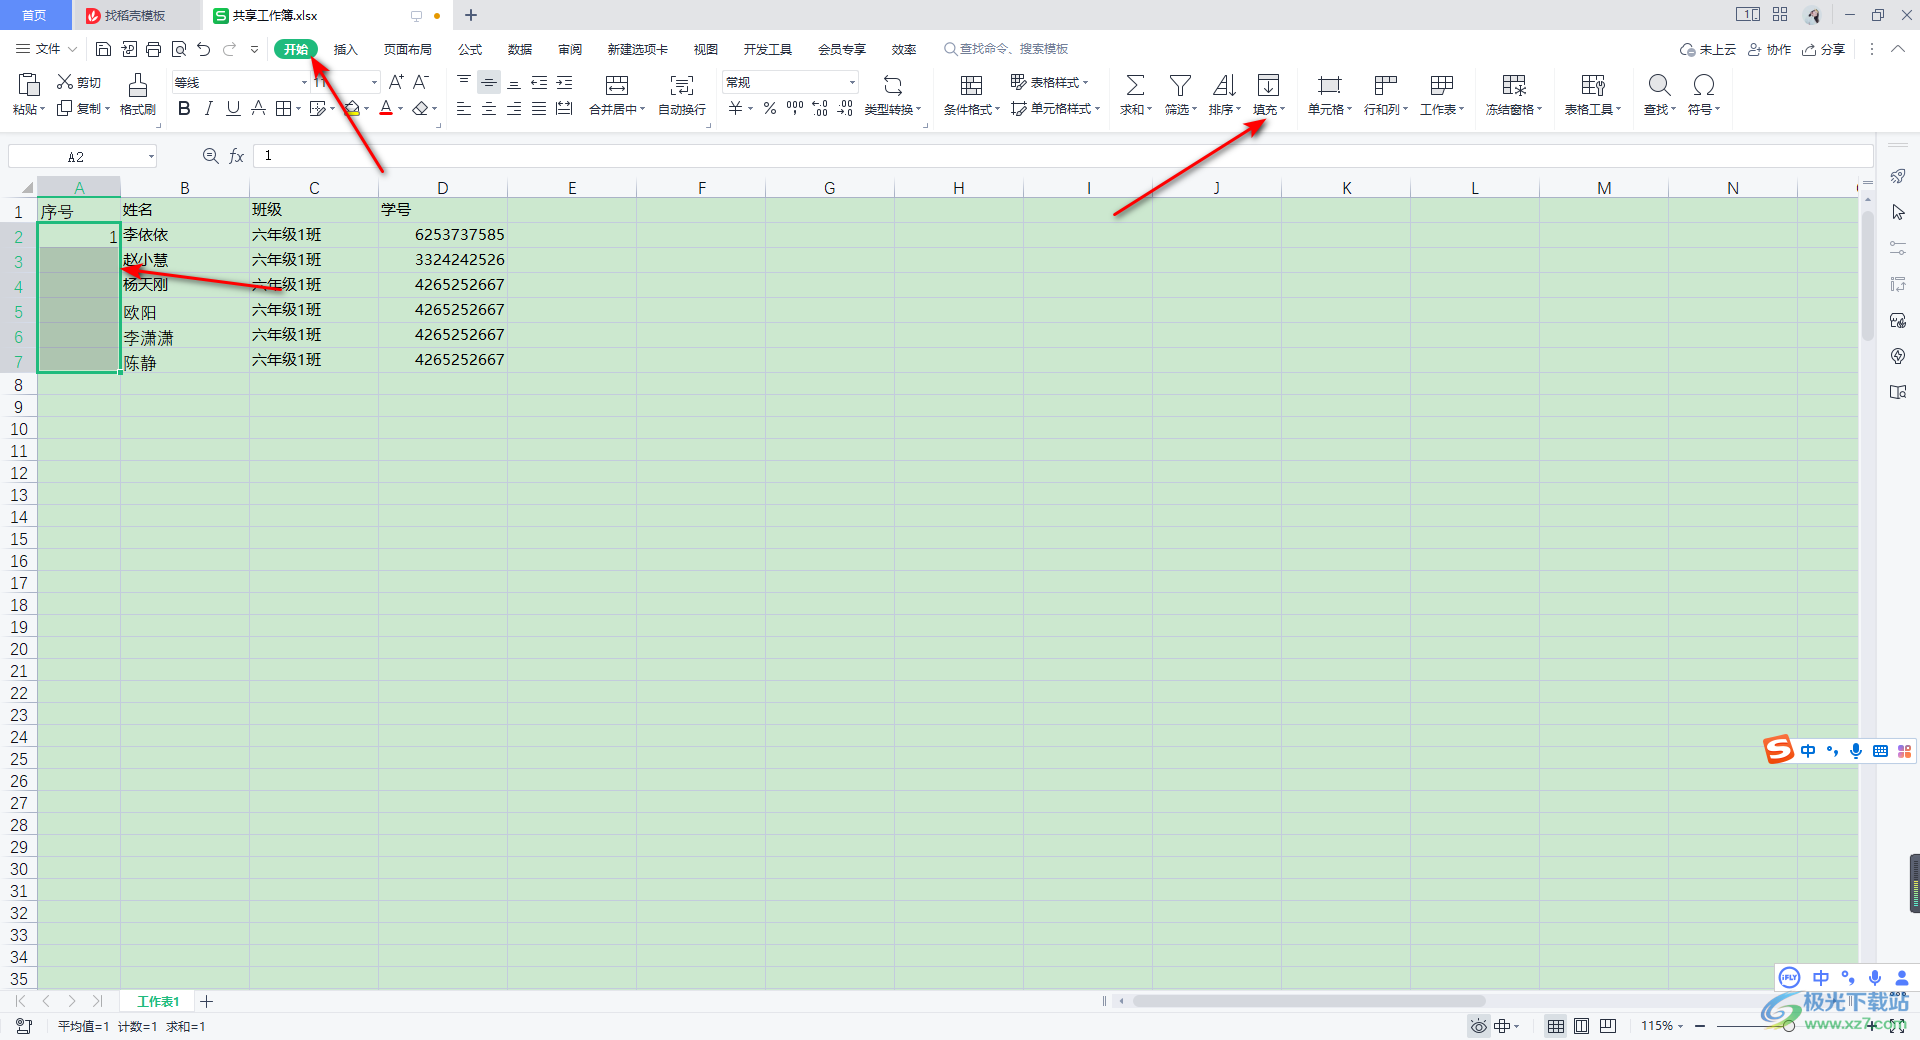Expand Cell Style (单元格样式) dropdown
The image size is (1920, 1040).
pos(1097,108)
